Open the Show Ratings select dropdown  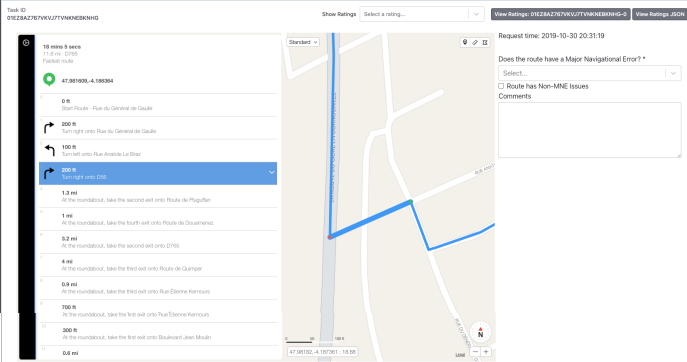pos(421,14)
